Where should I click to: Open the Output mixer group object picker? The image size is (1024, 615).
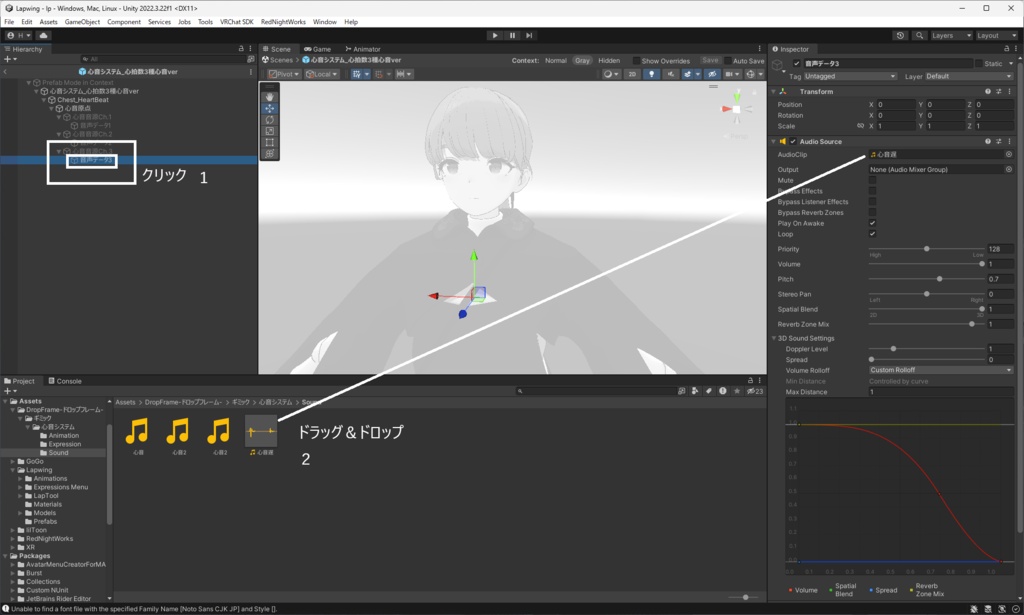(x=1009, y=169)
